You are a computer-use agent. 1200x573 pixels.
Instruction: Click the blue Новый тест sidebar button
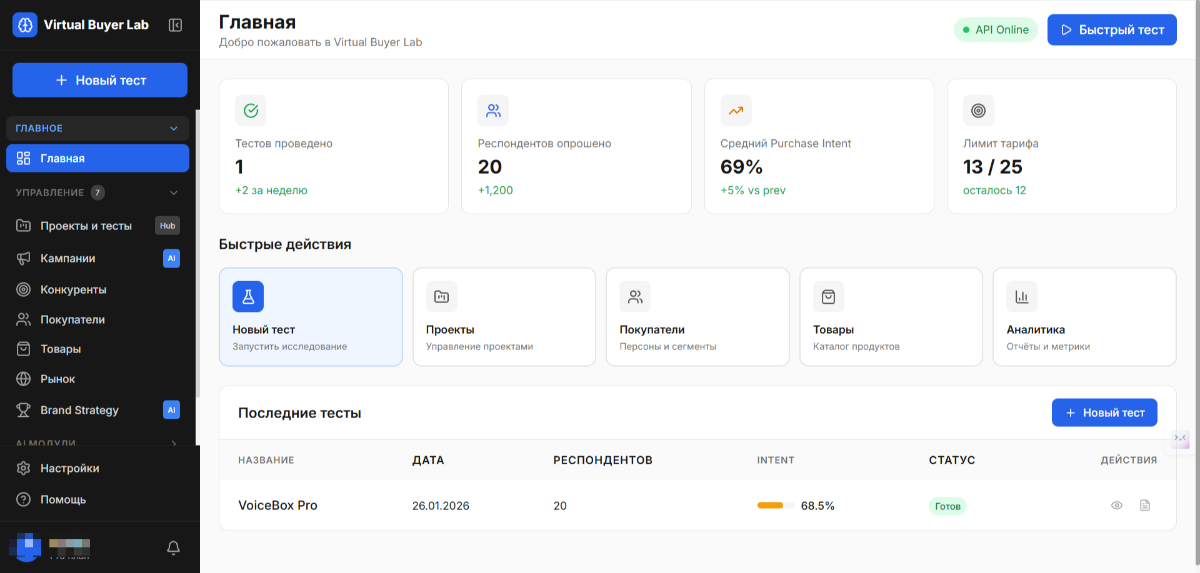coord(100,80)
